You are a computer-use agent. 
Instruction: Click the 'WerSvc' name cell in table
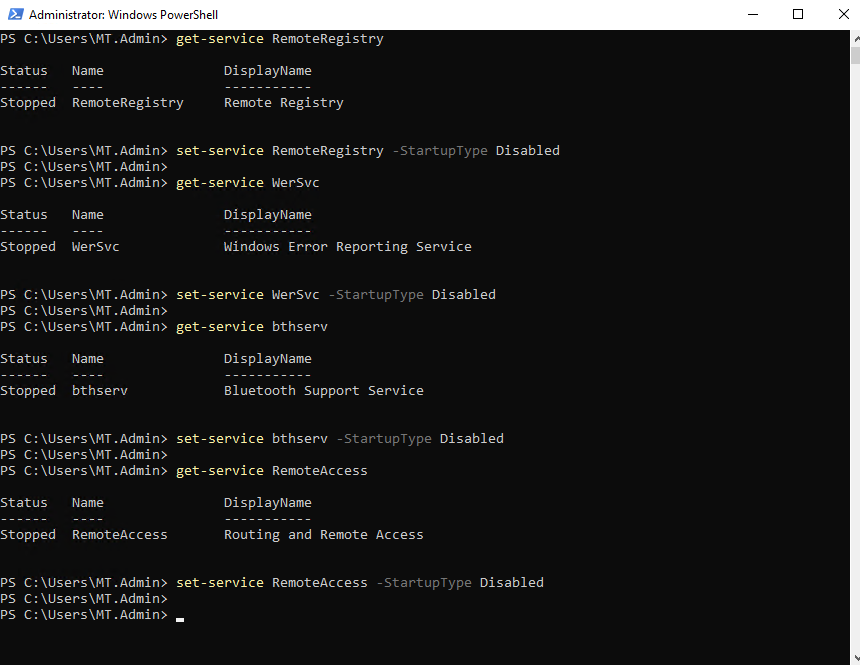(95, 247)
